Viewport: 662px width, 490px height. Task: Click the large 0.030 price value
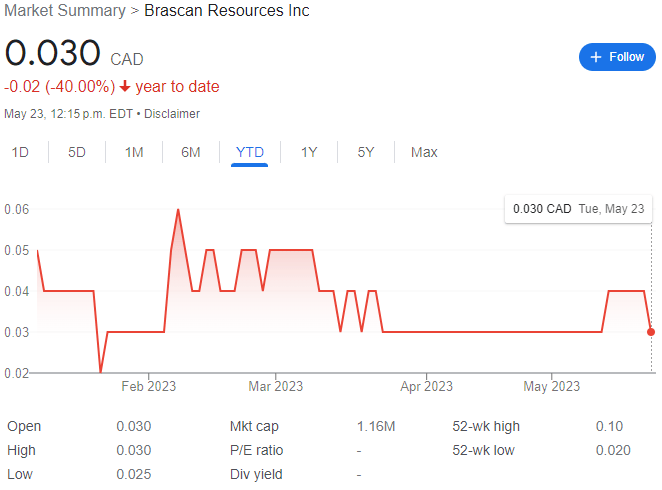click(52, 53)
